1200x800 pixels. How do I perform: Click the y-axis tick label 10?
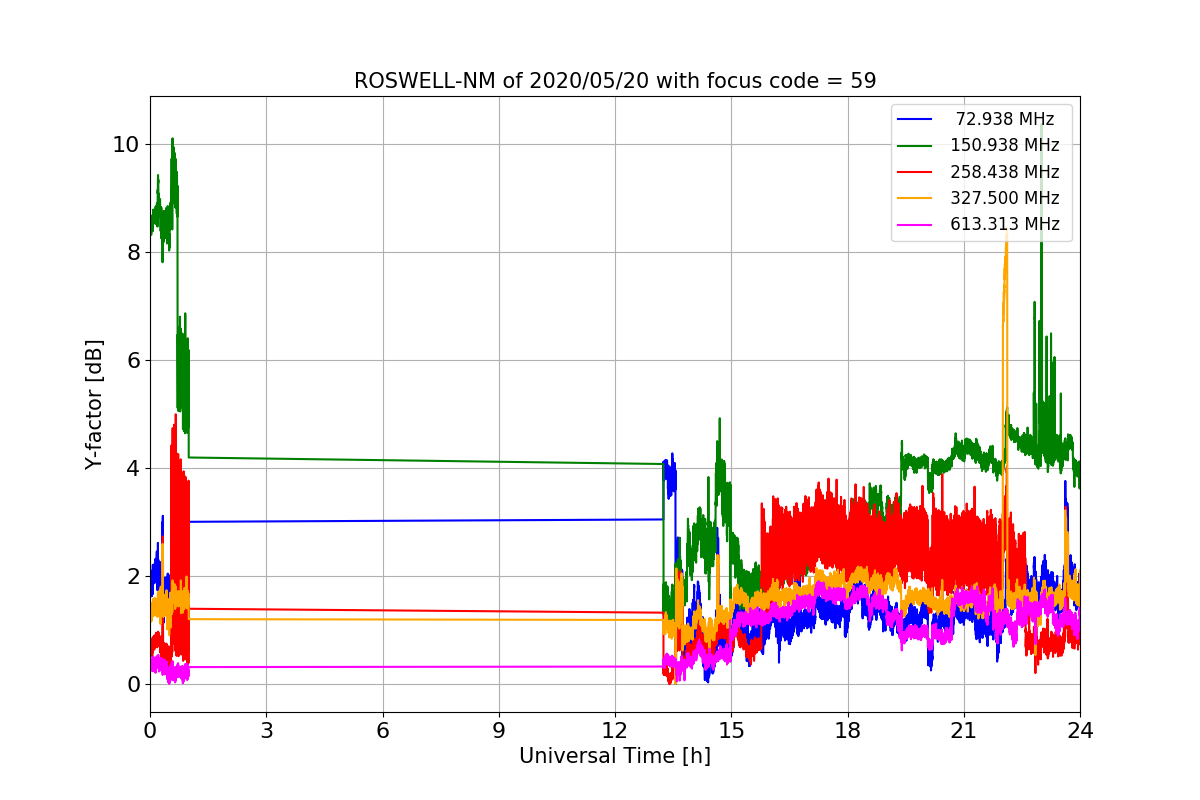click(x=126, y=144)
